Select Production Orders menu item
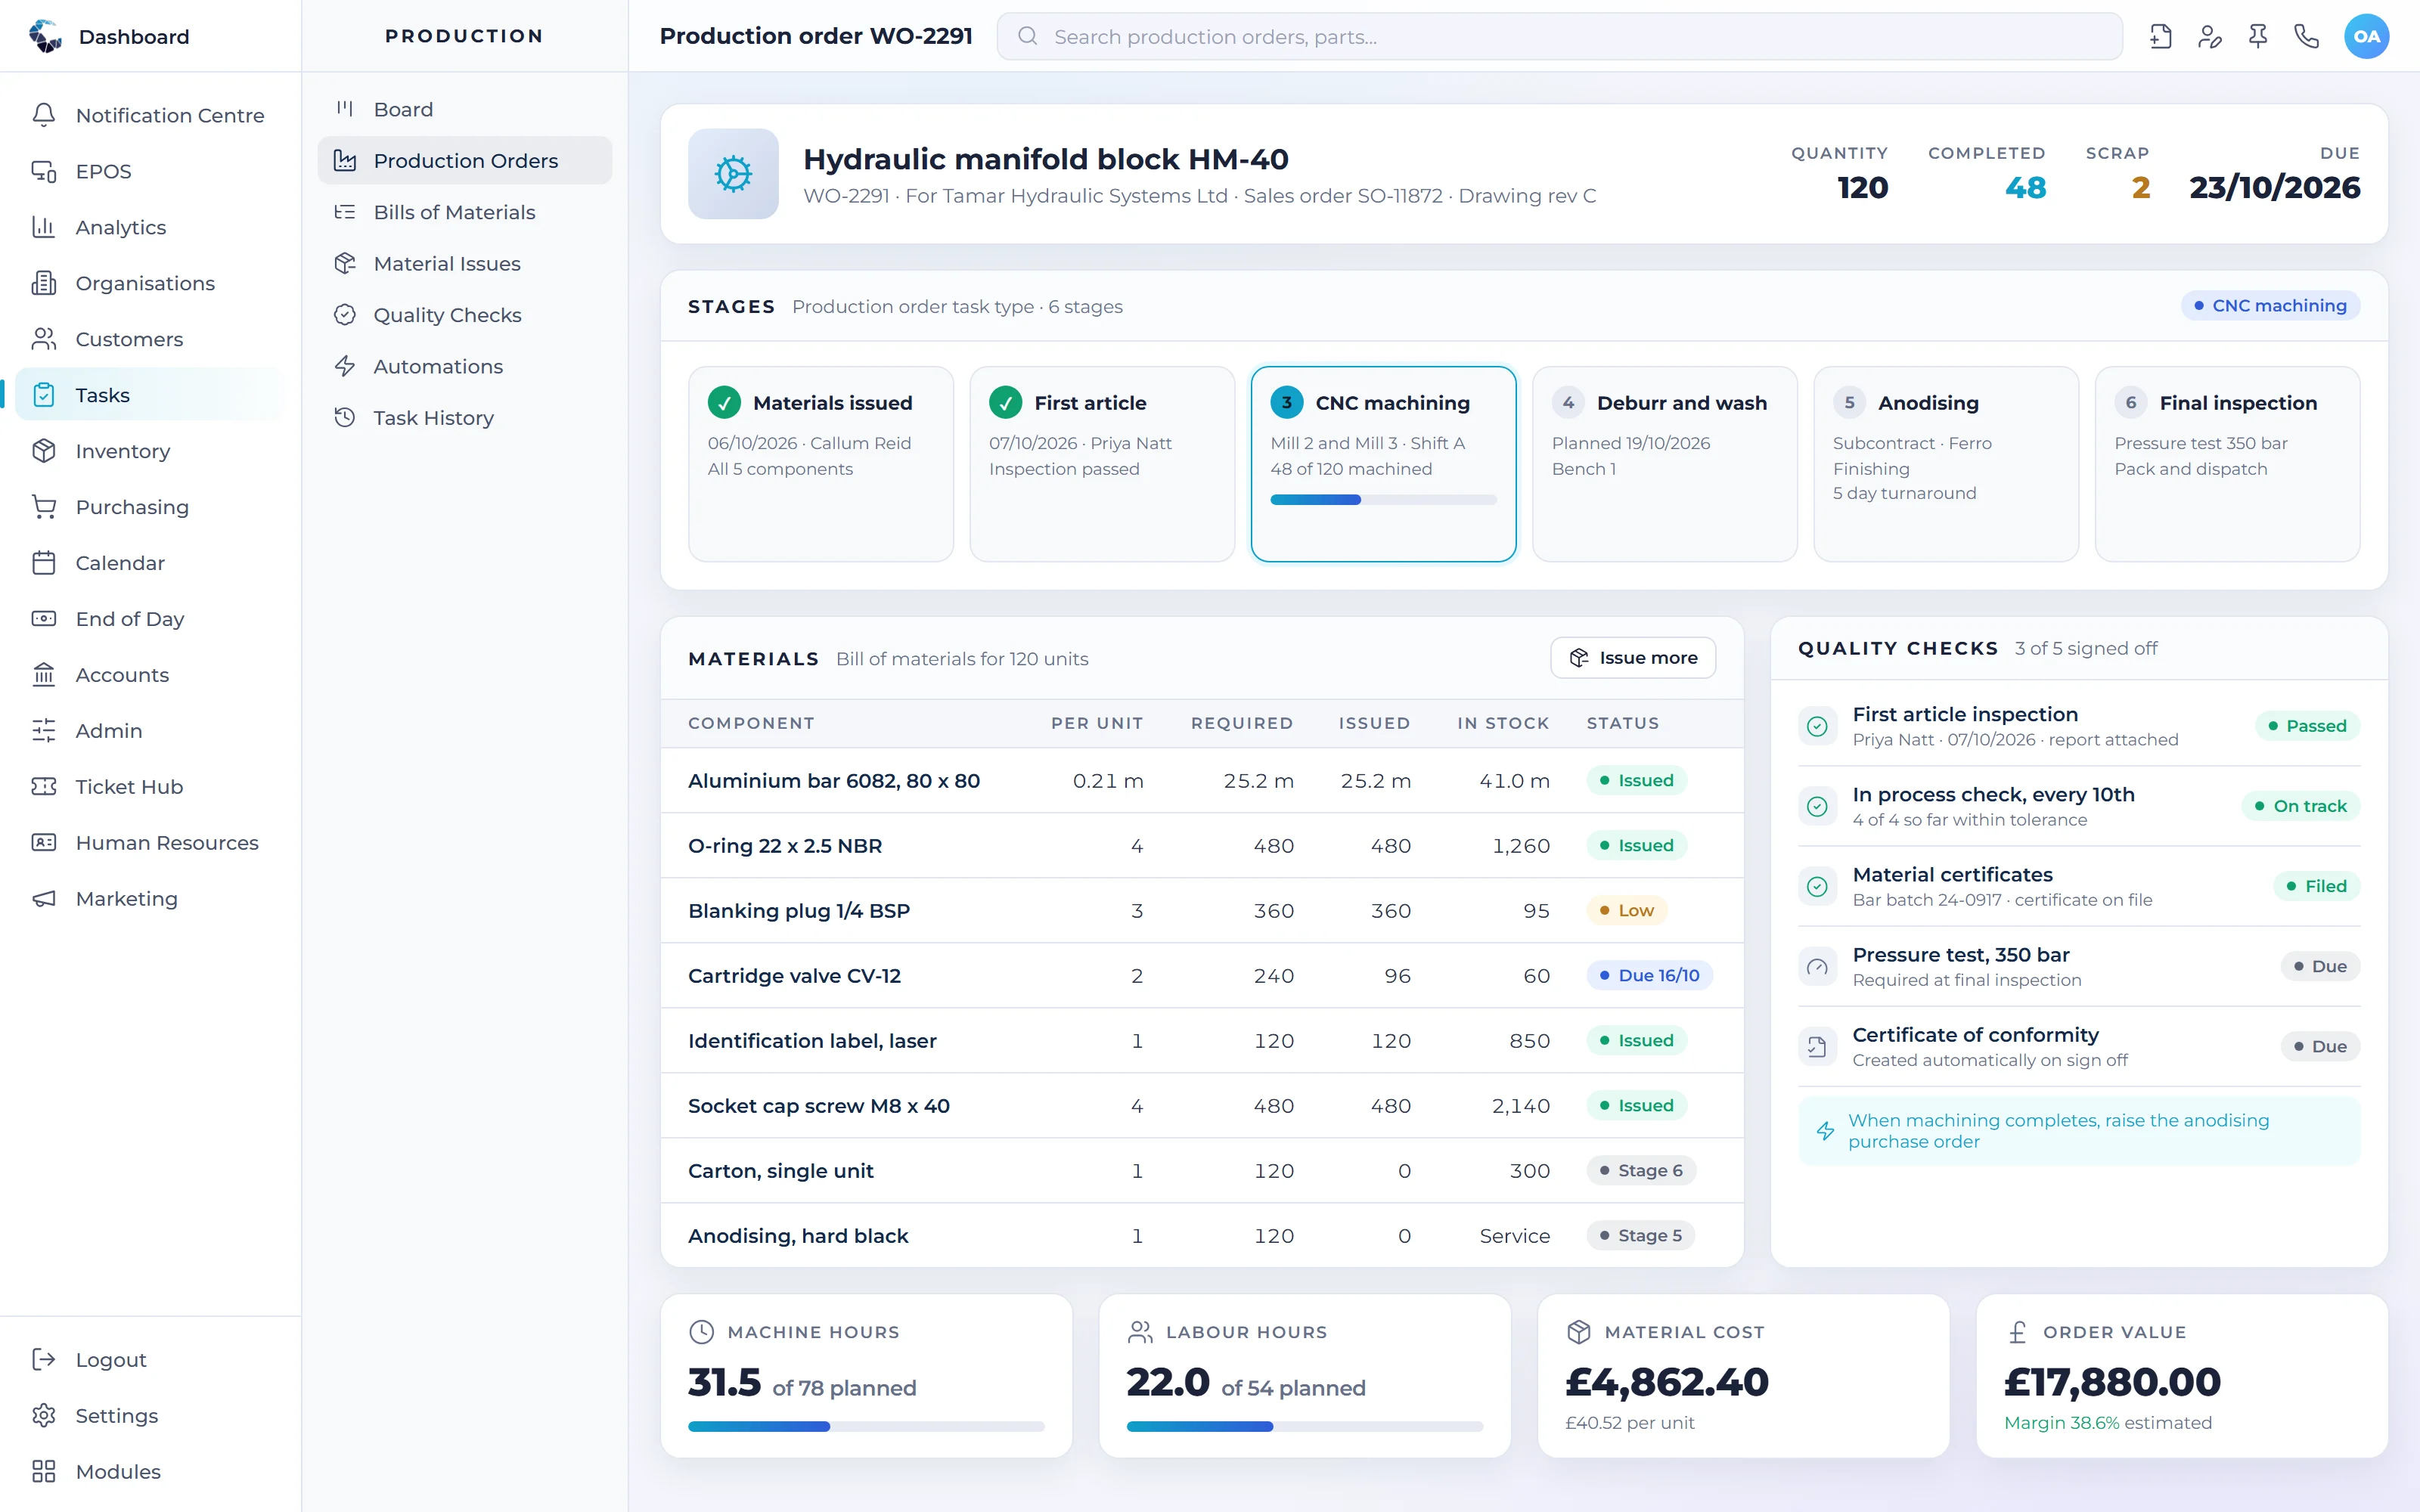Screen dimensions: 2420x1512 pyautogui.click(x=465, y=160)
